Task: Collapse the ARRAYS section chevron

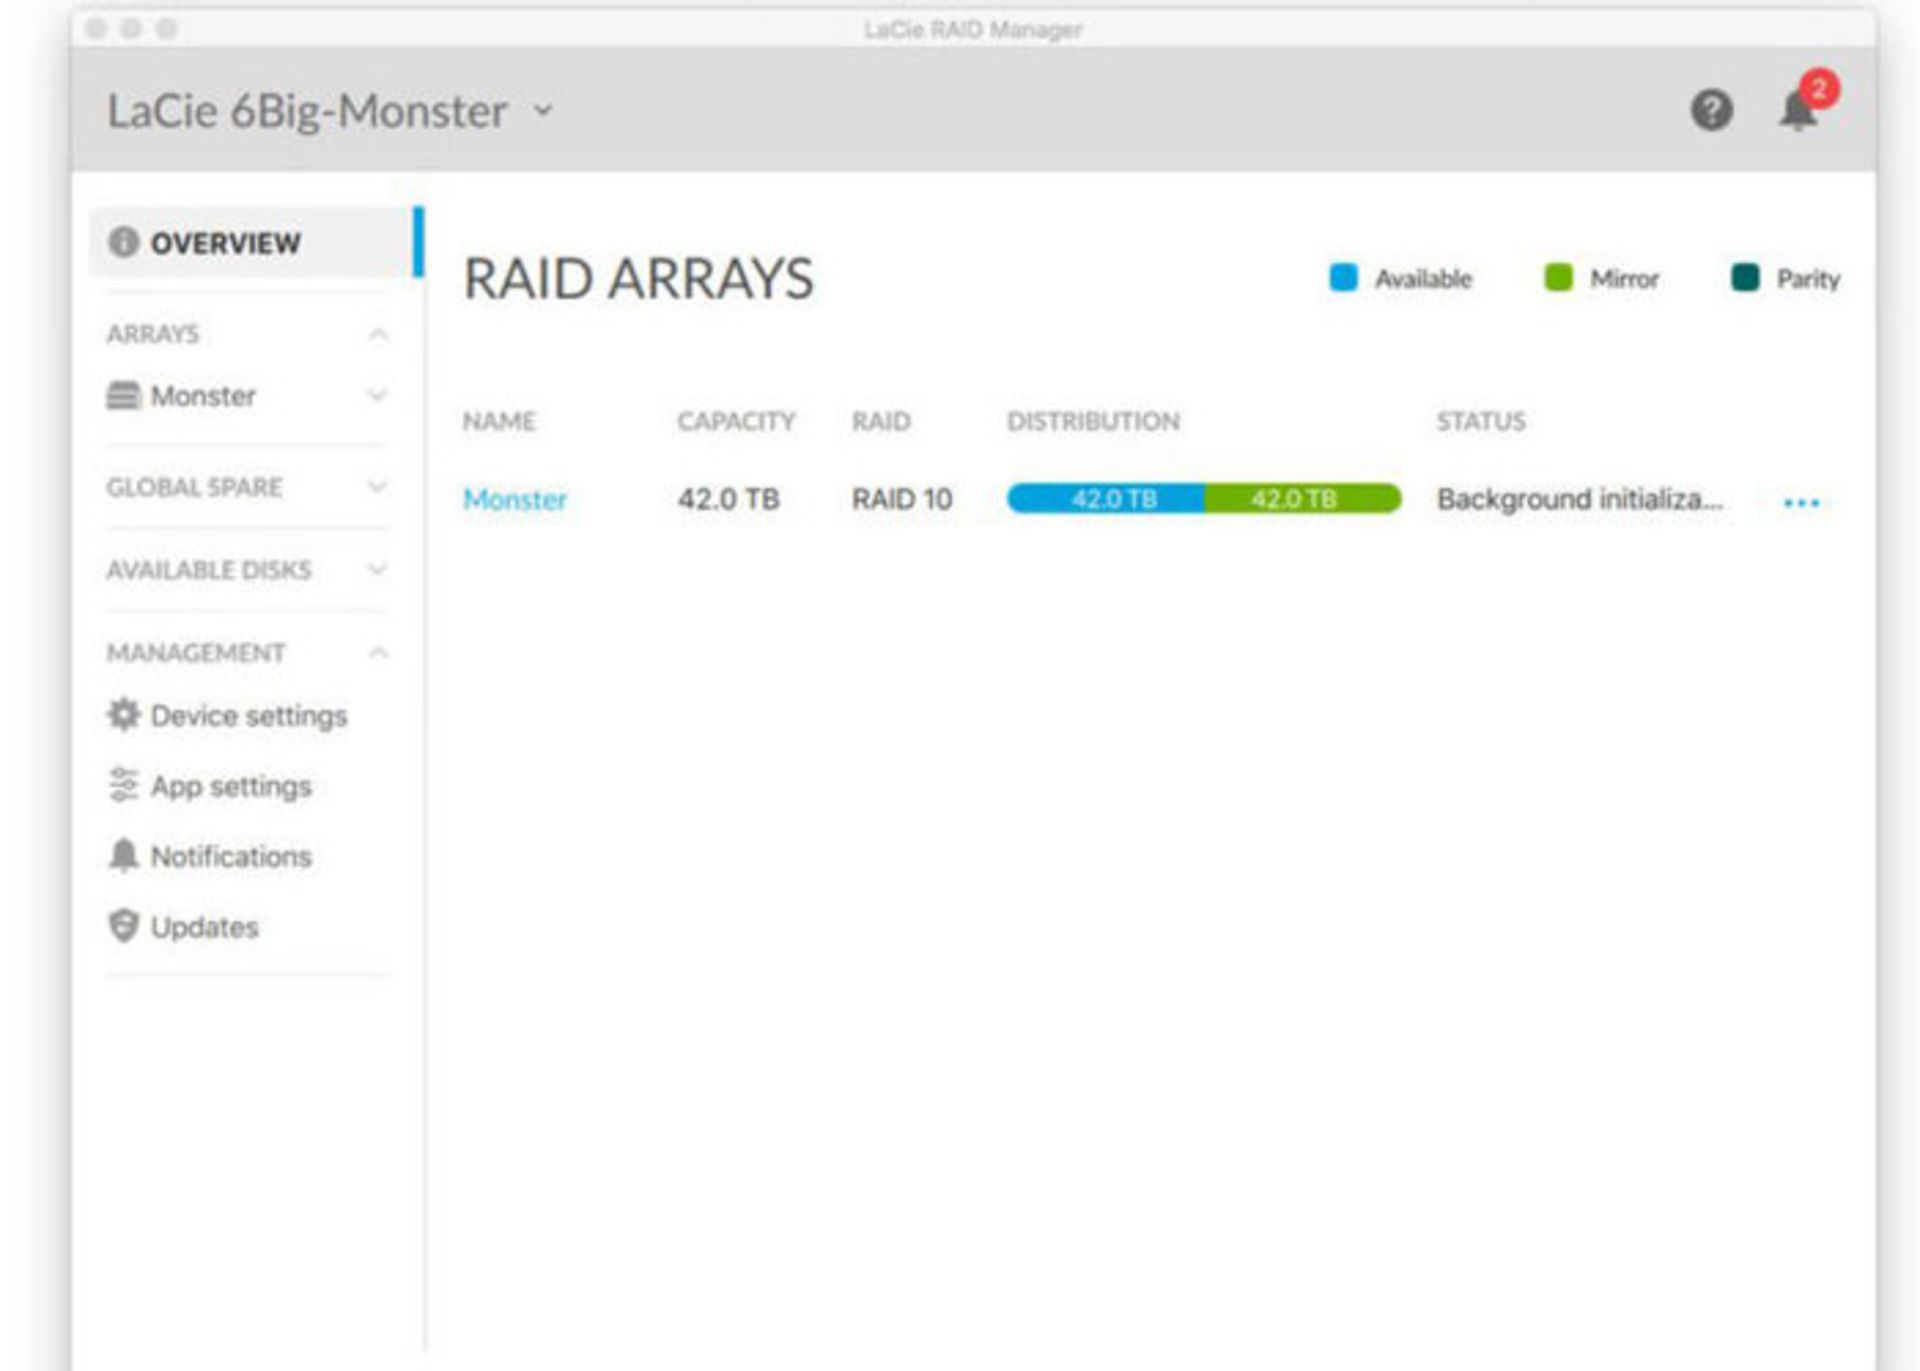Action: point(378,334)
